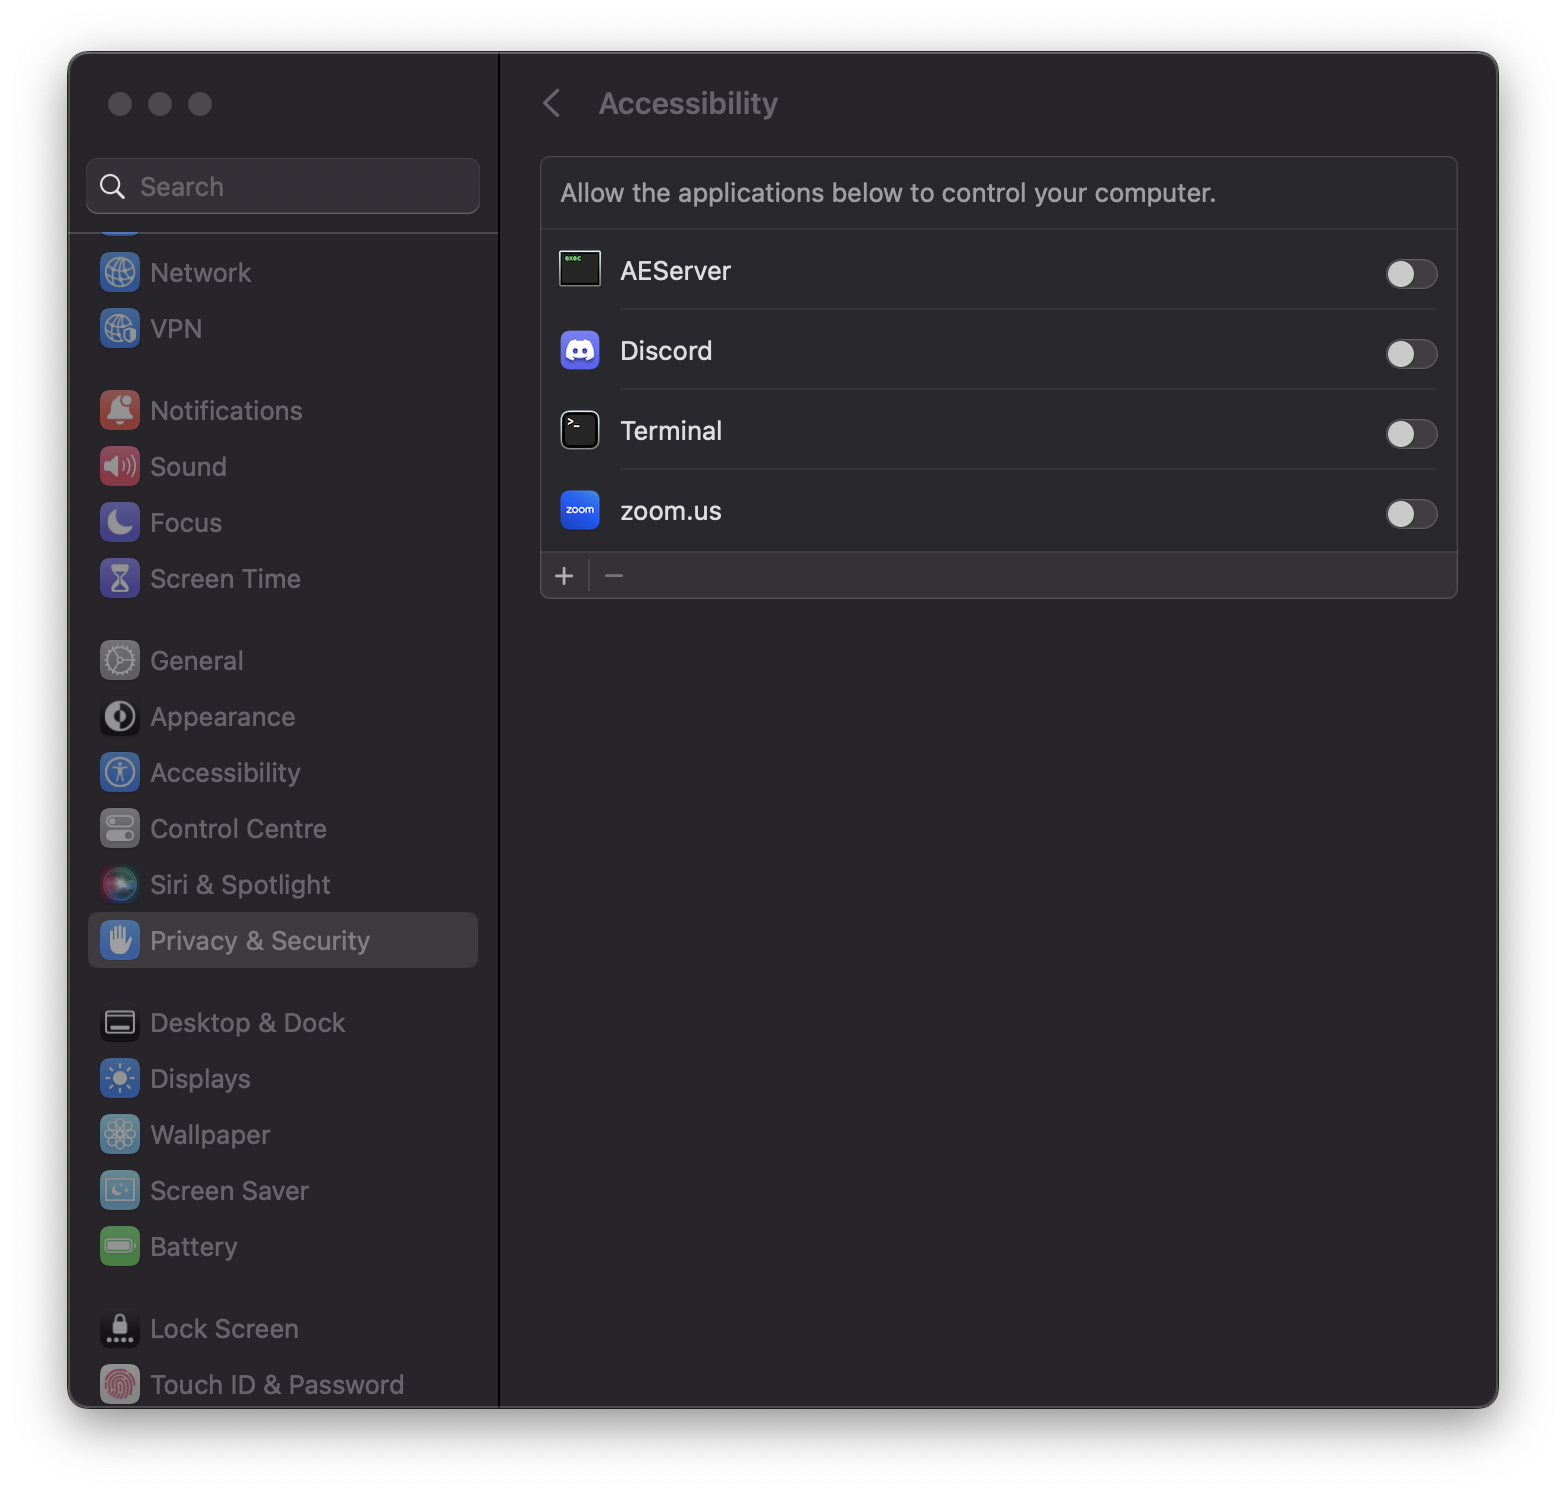Remove selected app with minus button
This screenshot has width=1566, height=1492.
coord(613,575)
